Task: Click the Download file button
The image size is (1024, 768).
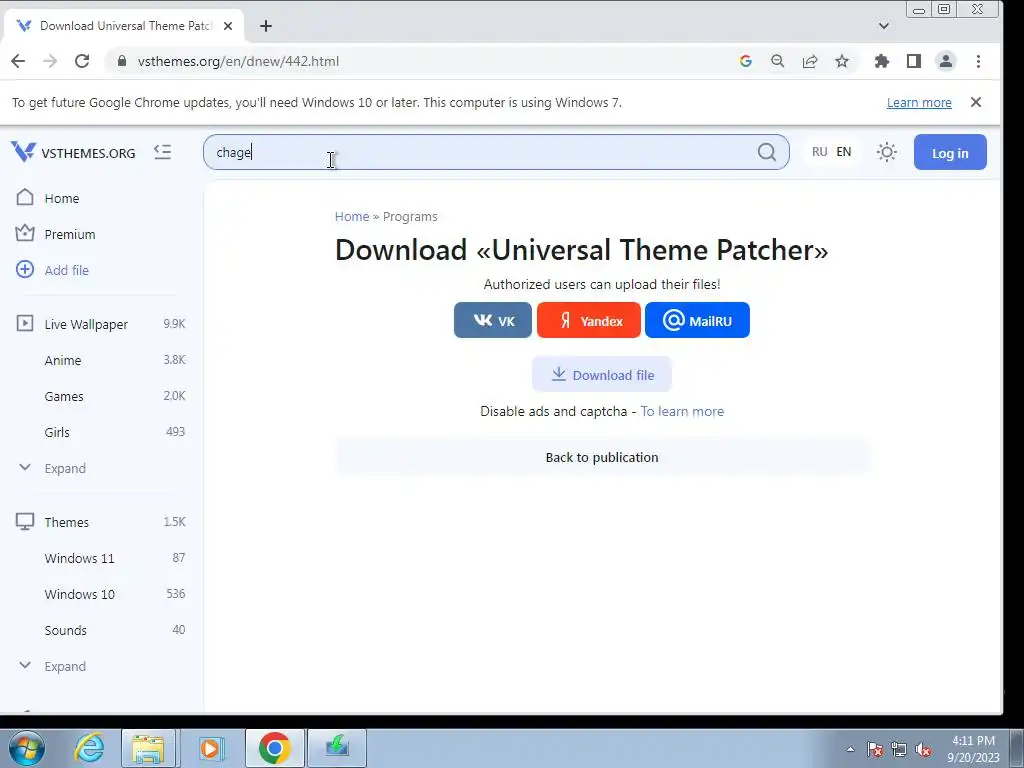Action: pyautogui.click(x=601, y=374)
